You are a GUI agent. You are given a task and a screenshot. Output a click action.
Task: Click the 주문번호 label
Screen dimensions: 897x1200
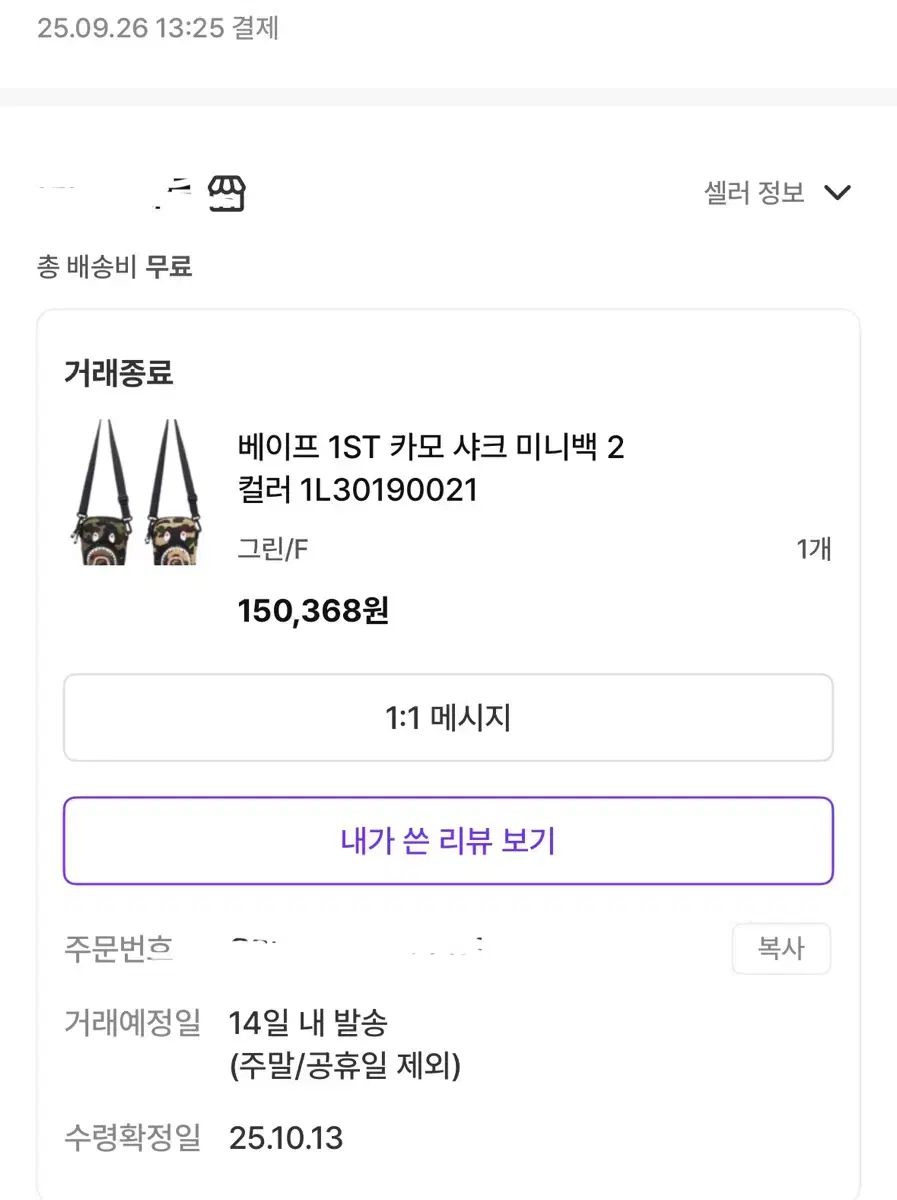pyautogui.click(x=118, y=948)
